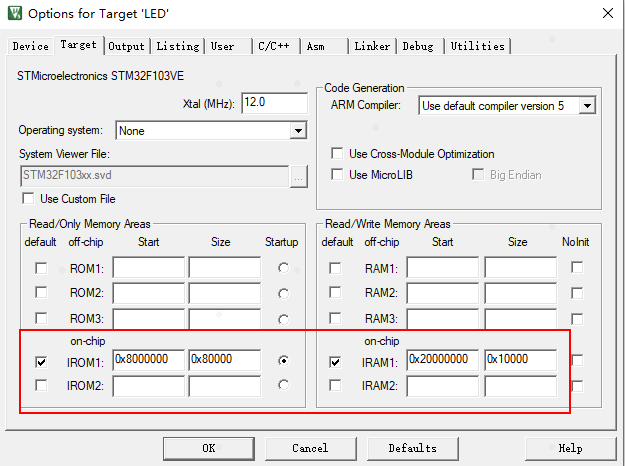The width and height of the screenshot is (625, 466).
Task: Toggle the RAM1 NoInit checkbox
Action: 577,267
